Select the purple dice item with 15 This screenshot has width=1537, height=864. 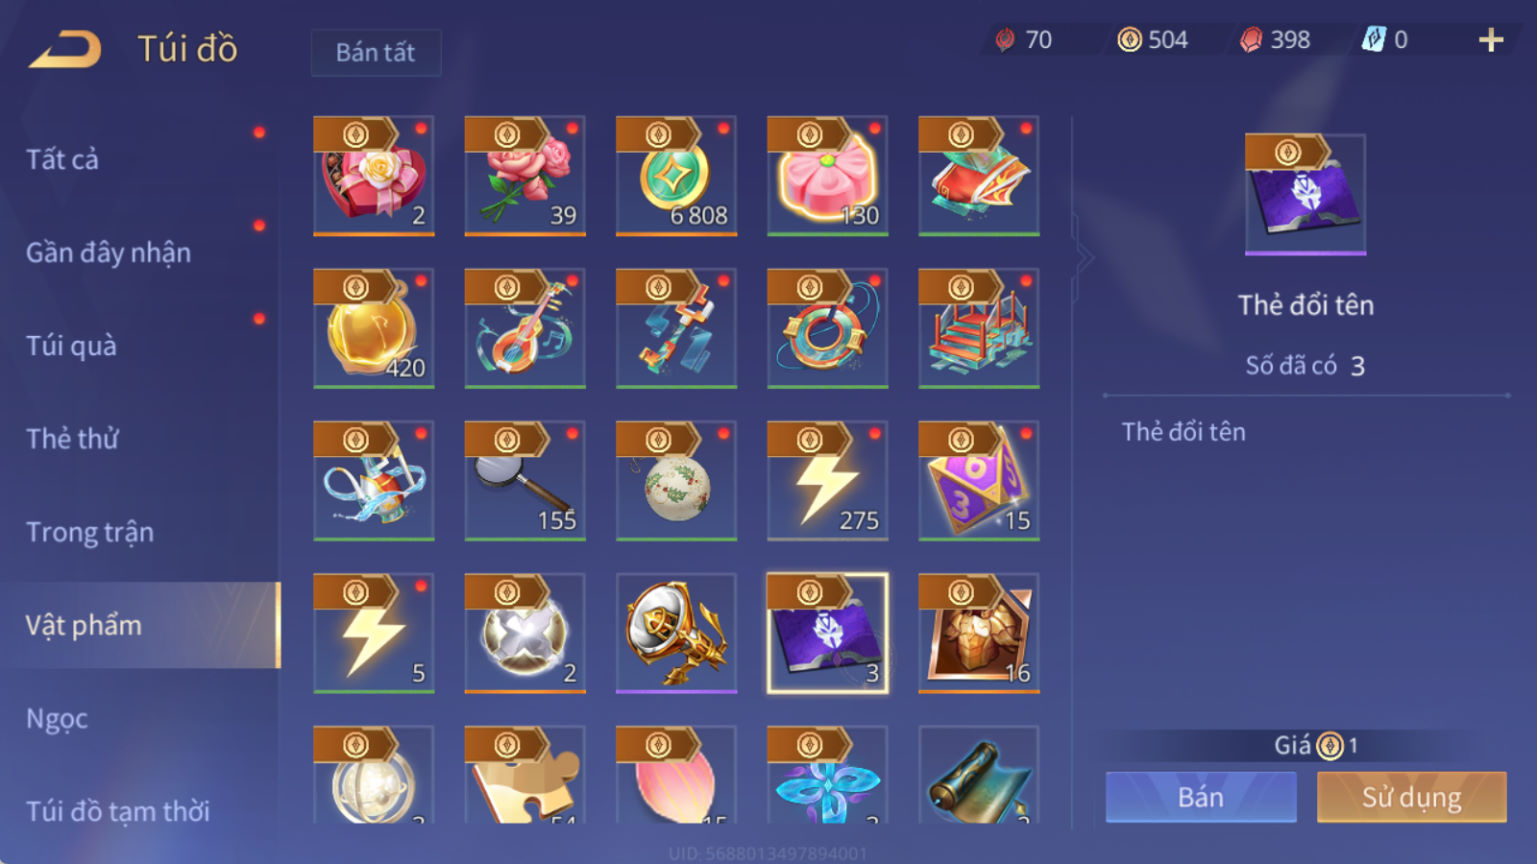[x=979, y=481]
